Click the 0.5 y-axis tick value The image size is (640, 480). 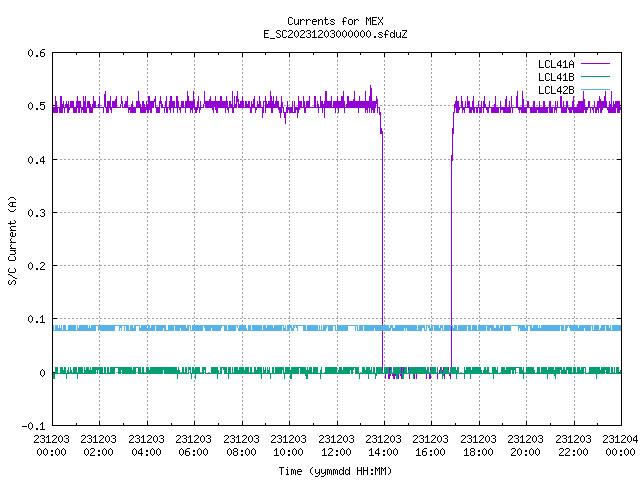(x=36, y=106)
